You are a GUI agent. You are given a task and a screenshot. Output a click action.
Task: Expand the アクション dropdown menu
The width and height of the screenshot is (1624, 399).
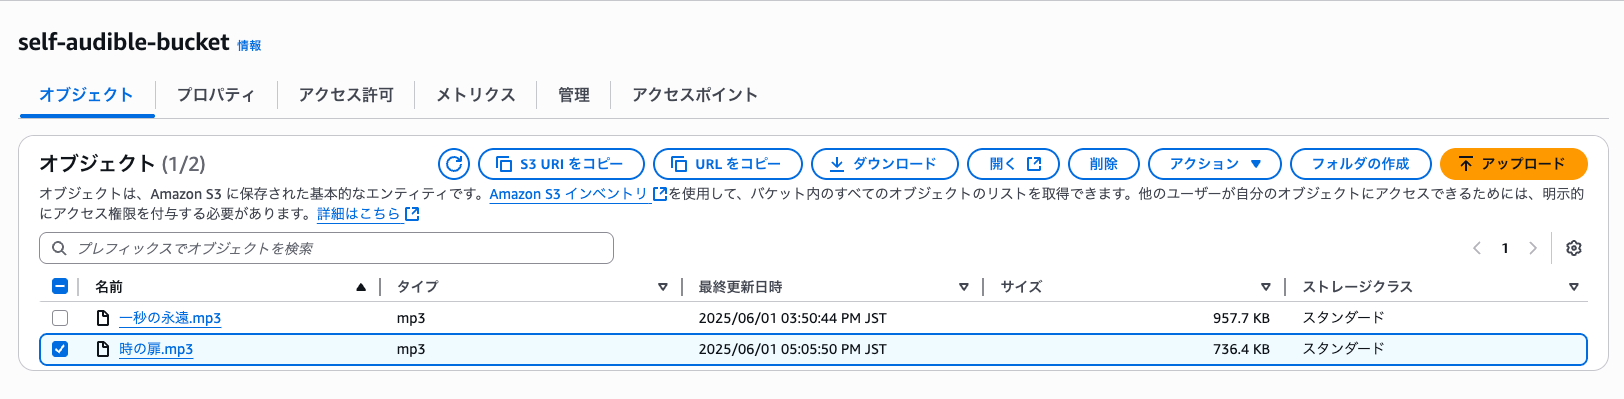click(1214, 164)
